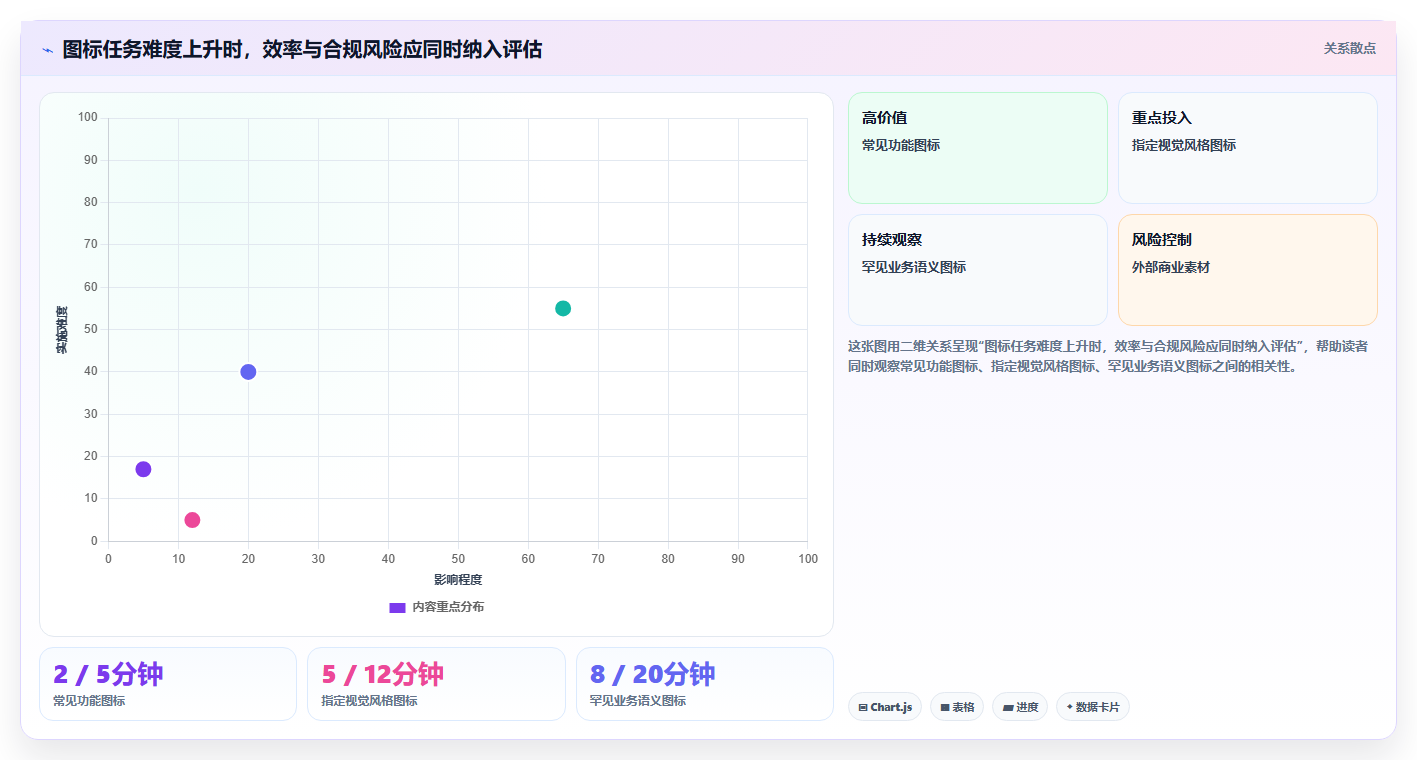Click the 实施难度 vertical axis title

(x=62, y=330)
